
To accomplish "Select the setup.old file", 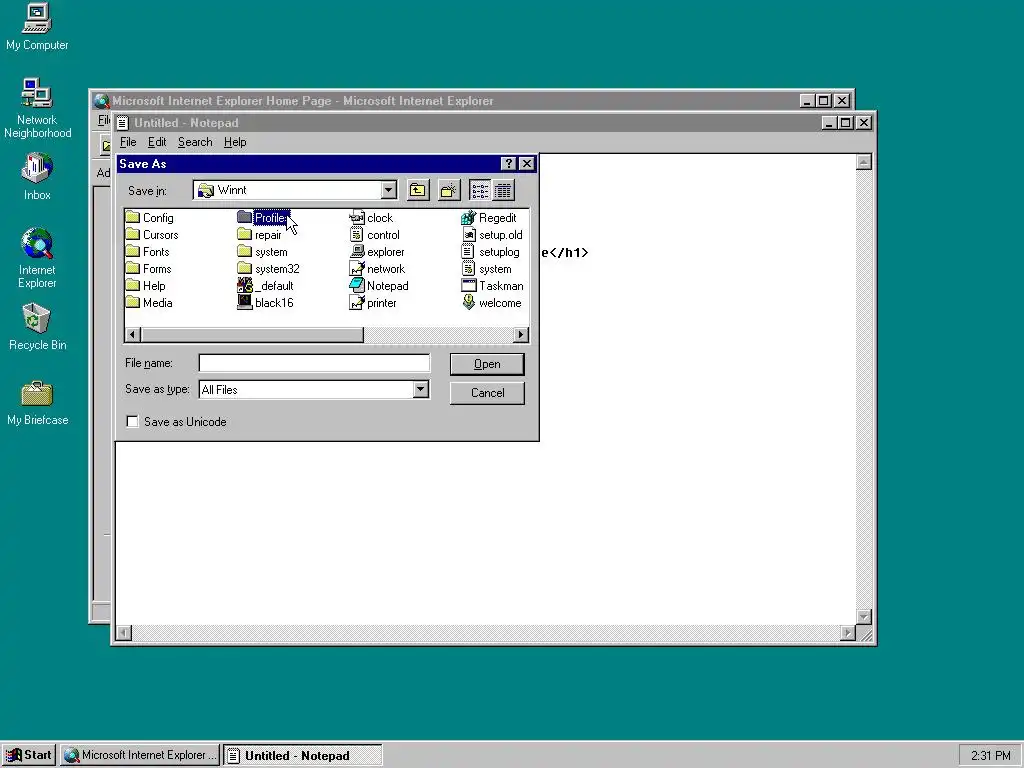I will coord(492,234).
